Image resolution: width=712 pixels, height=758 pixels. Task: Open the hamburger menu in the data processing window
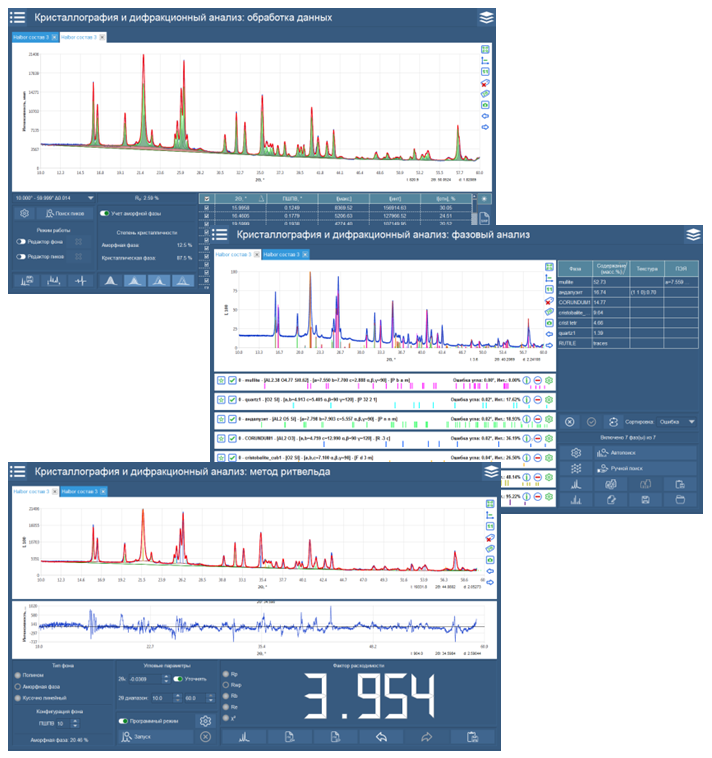point(20,18)
